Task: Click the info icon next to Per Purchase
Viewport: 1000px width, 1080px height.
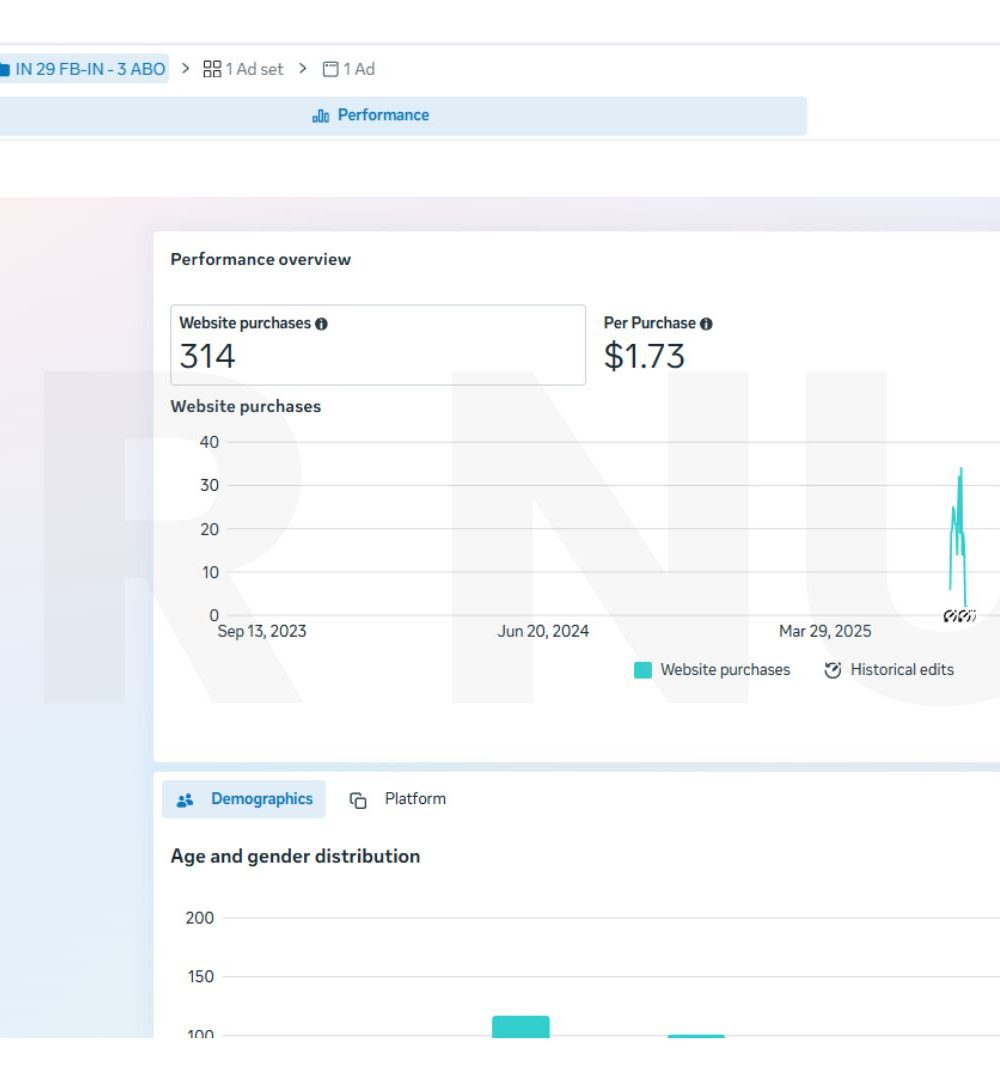Action: [706, 324]
